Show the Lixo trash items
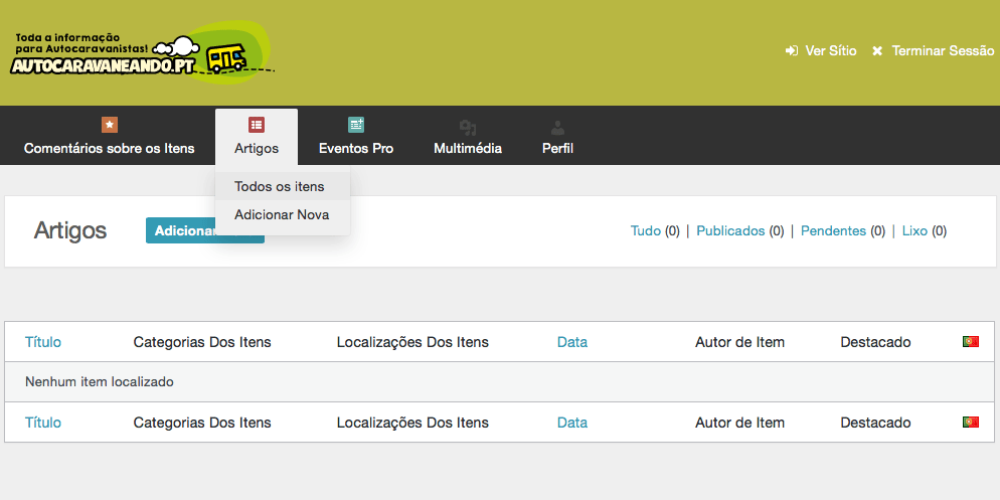The width and height of the screenshot is (1000, 500). tap(915, 231)
